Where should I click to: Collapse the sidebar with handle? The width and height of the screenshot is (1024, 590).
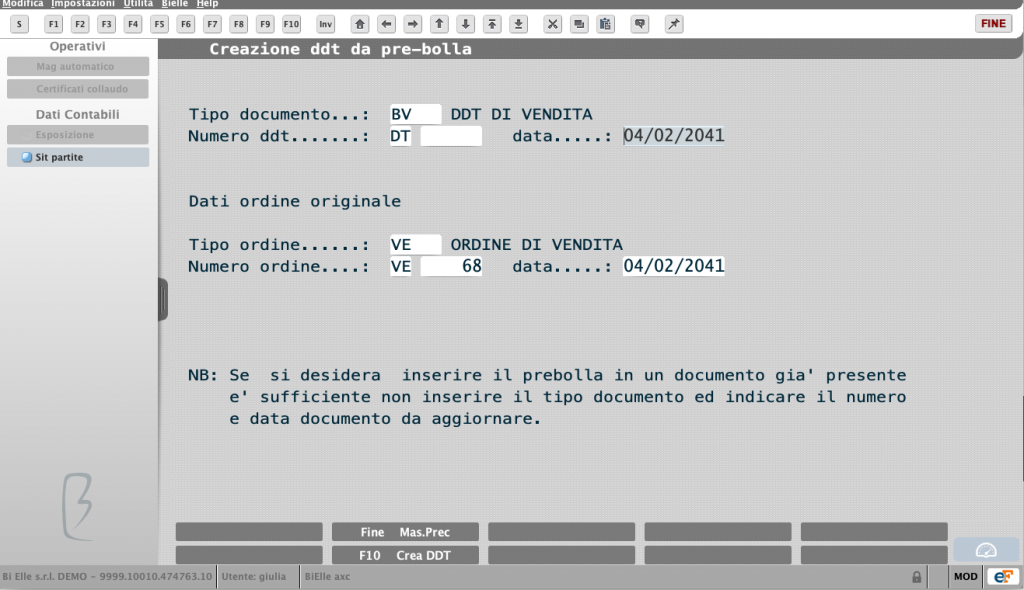(x=163, y=299)
